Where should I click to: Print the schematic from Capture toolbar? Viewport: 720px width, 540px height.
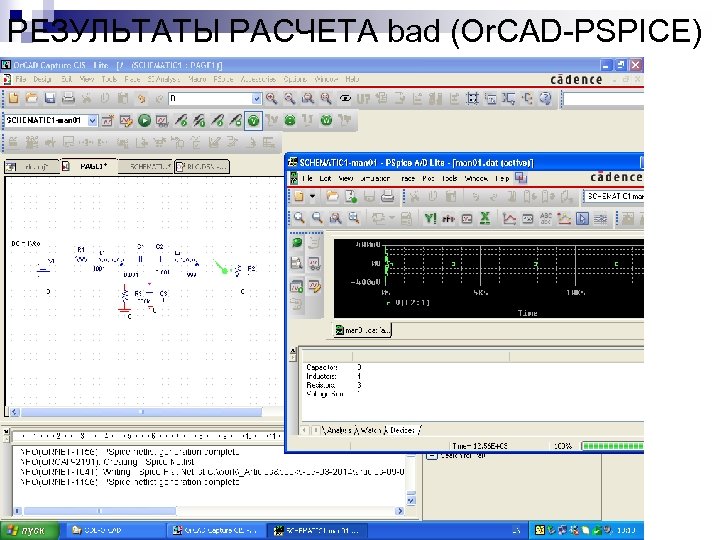click(x=68, y=98)
